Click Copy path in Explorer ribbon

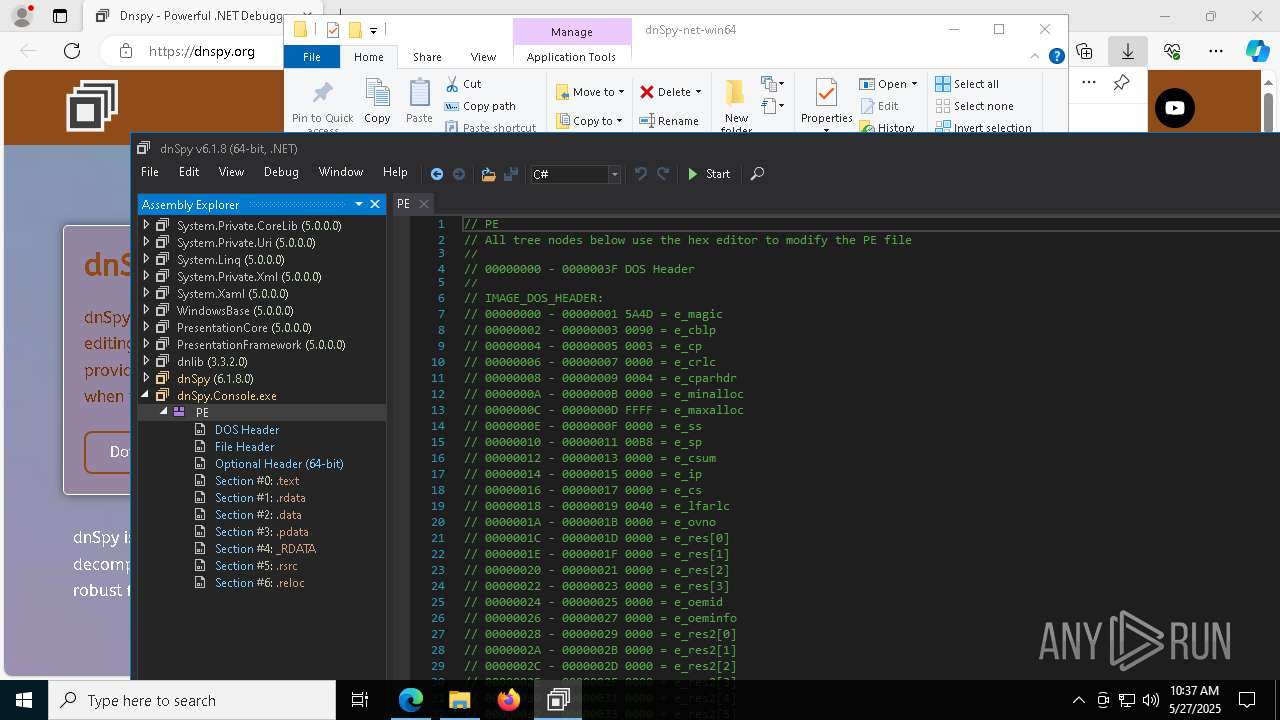pyautogui.click(x=480, y=106)
